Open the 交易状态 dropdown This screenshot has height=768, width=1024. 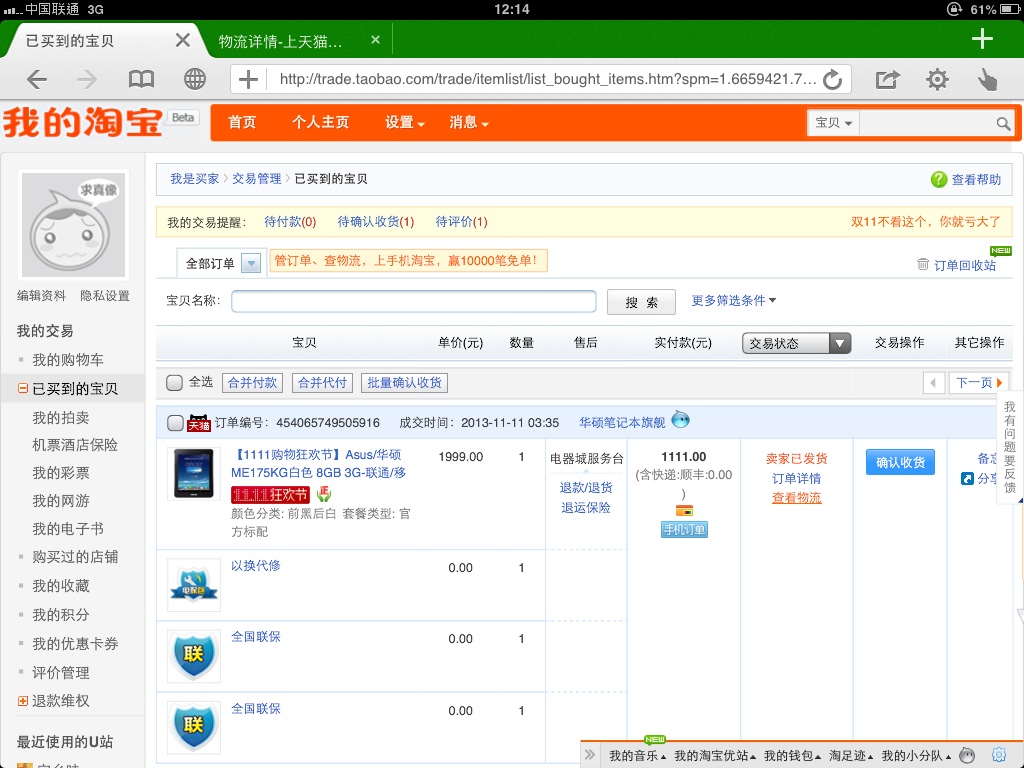[796, 344]
